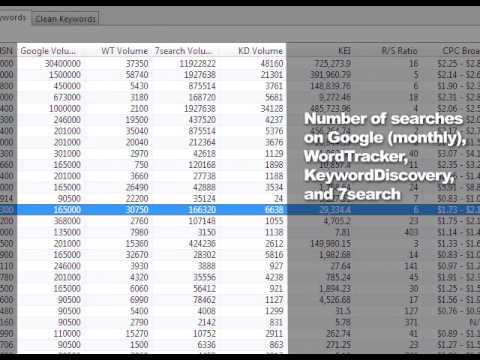This screenshot has width=480, height=360.
Task: Click WT Volume value 30750 in highlighted row
Action: [137, 210]
